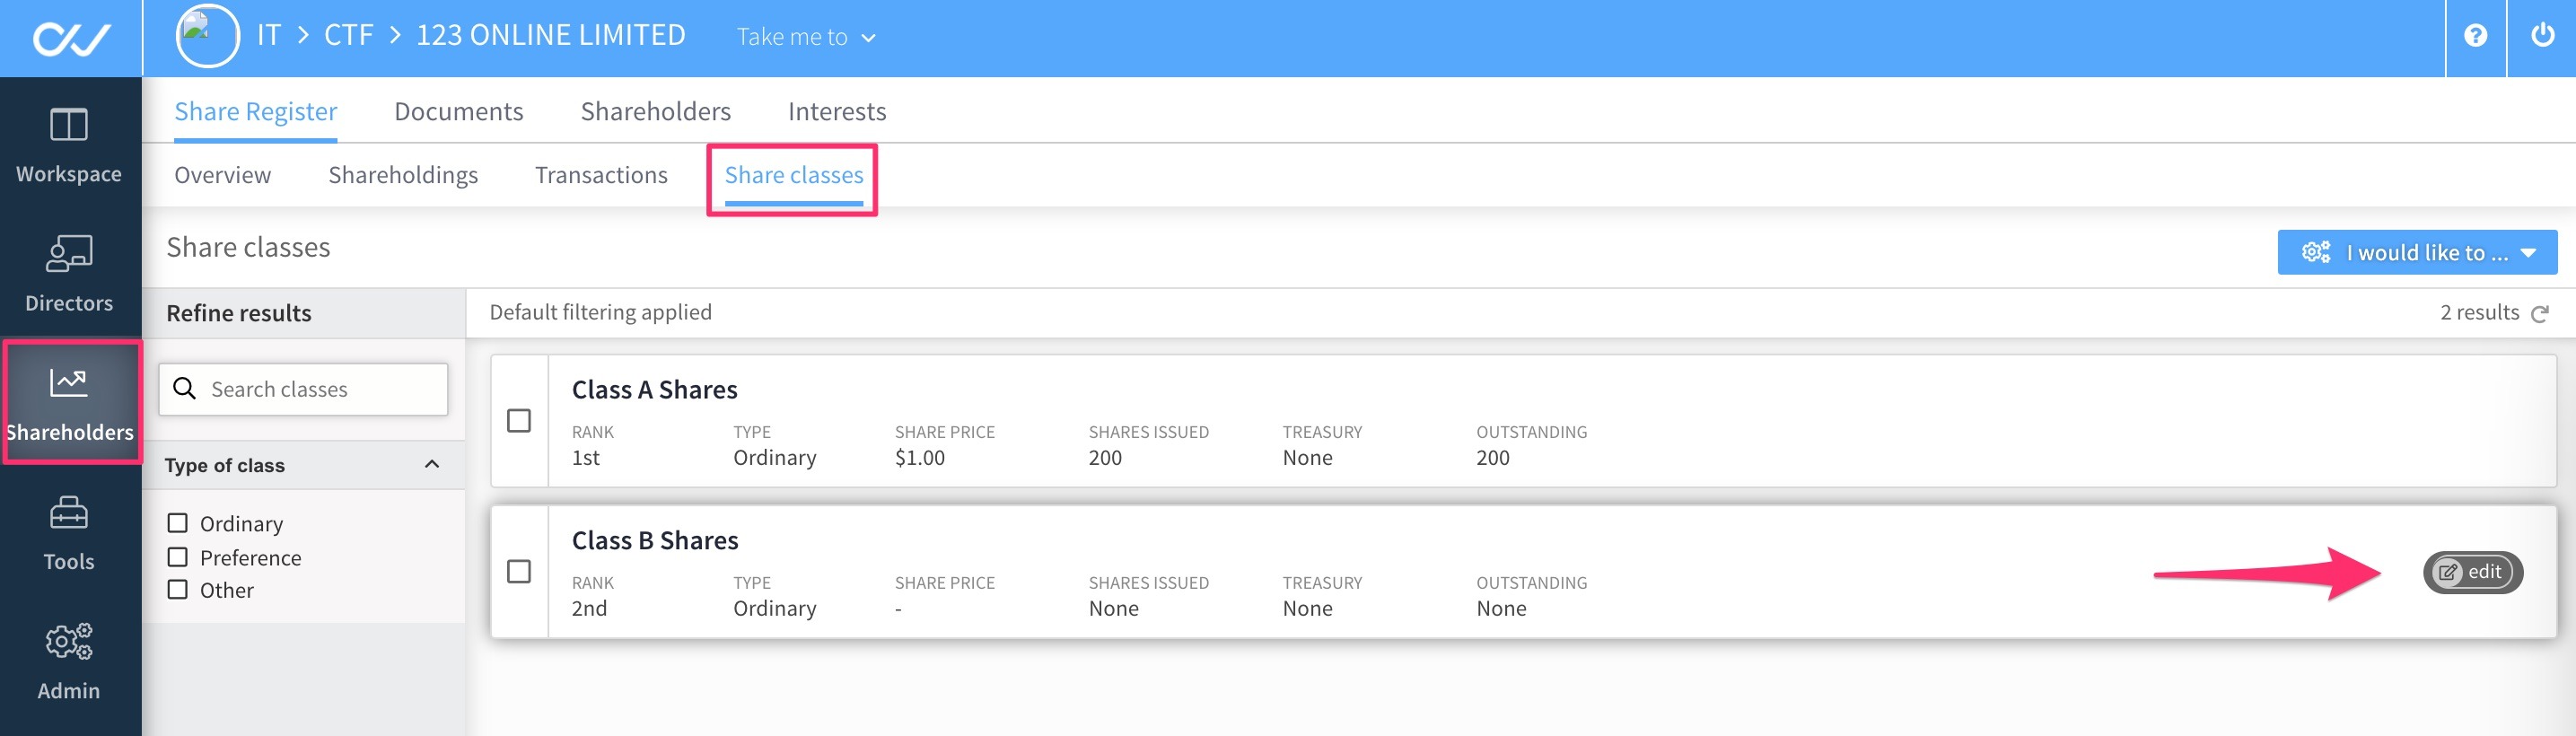Click the IT breadcrumb link
This screenshot has height=736, width=2576.
tap(268, 36)
